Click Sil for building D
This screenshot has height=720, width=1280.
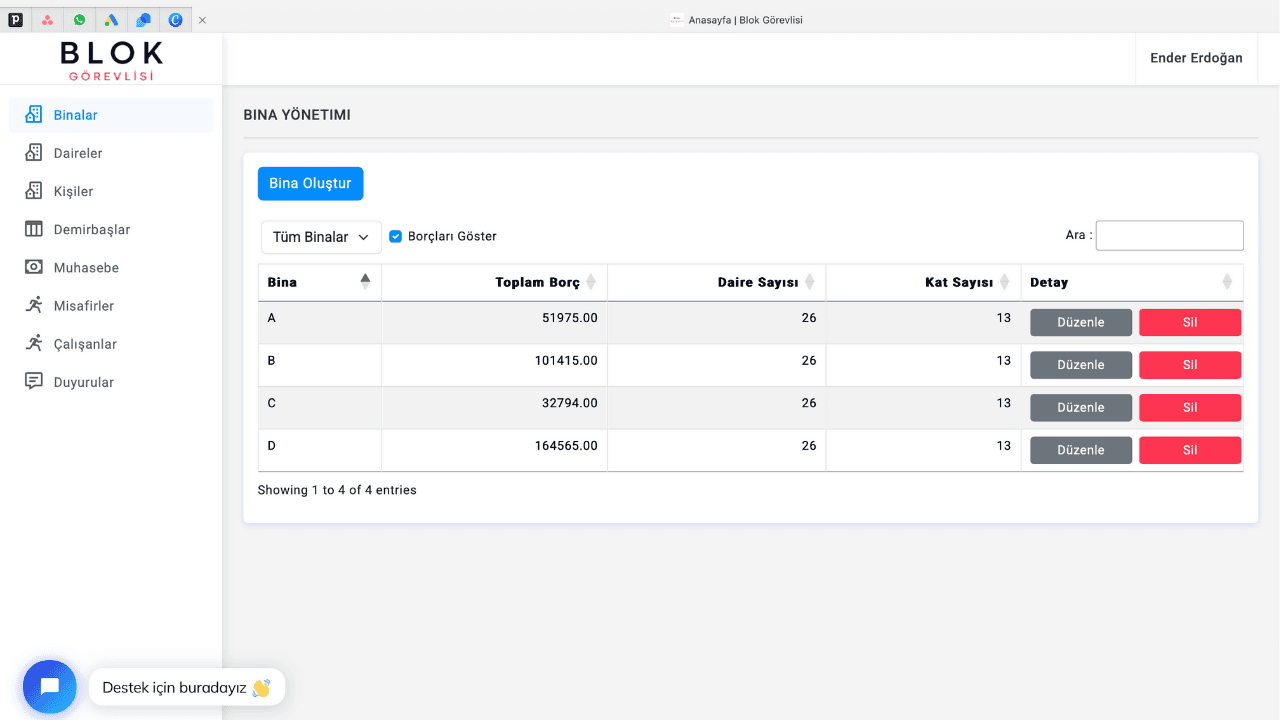click(1190, 450)
